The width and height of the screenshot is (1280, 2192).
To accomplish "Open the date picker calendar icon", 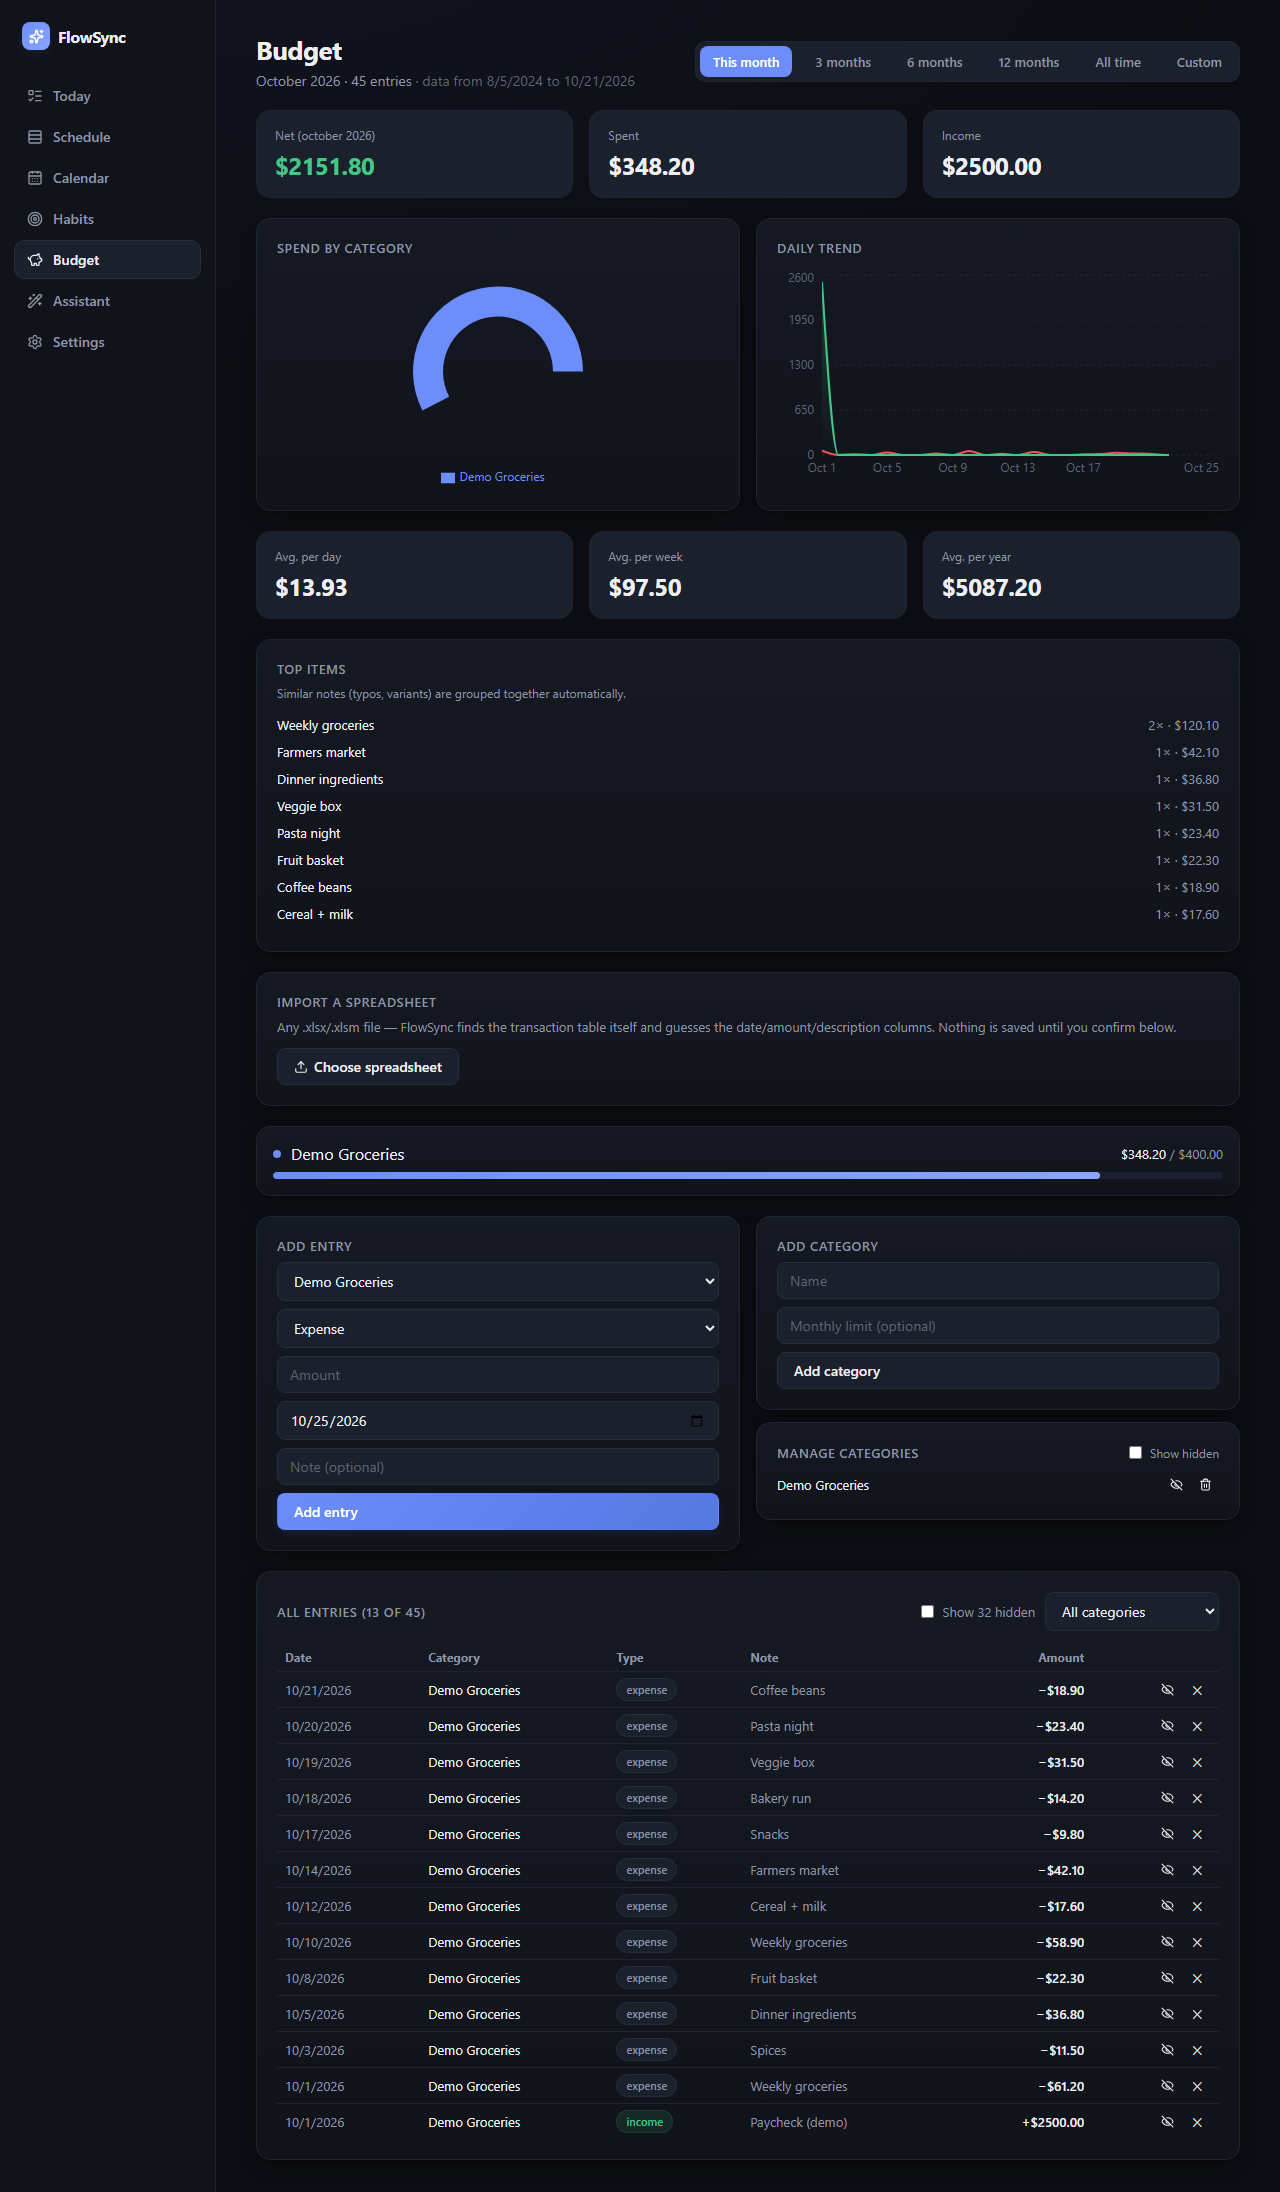I will coord(697,1421).
